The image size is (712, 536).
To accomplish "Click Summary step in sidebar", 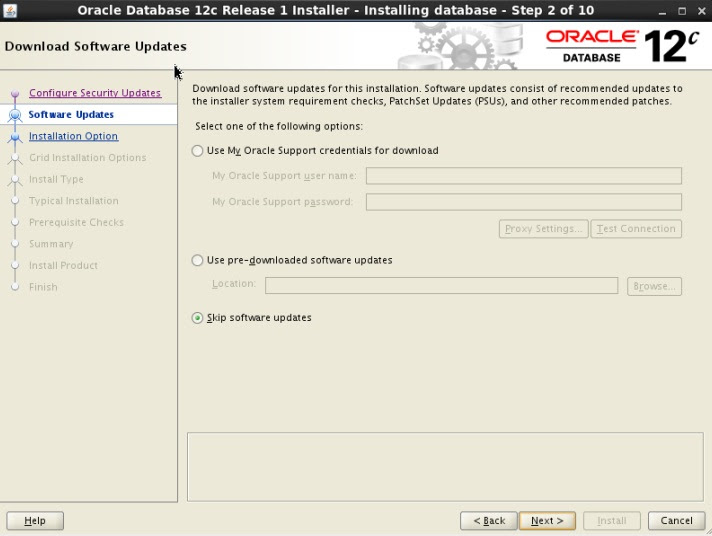I will click(x=51, y=244).
